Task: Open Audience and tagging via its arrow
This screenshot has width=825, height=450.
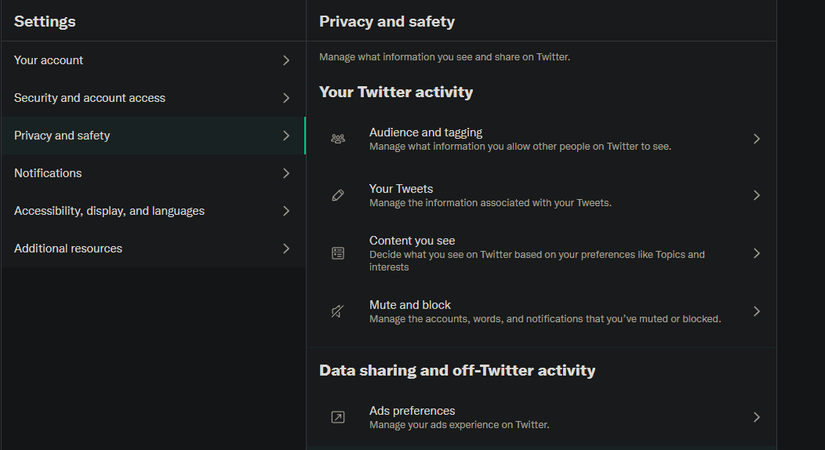Action: coord(757,139)
